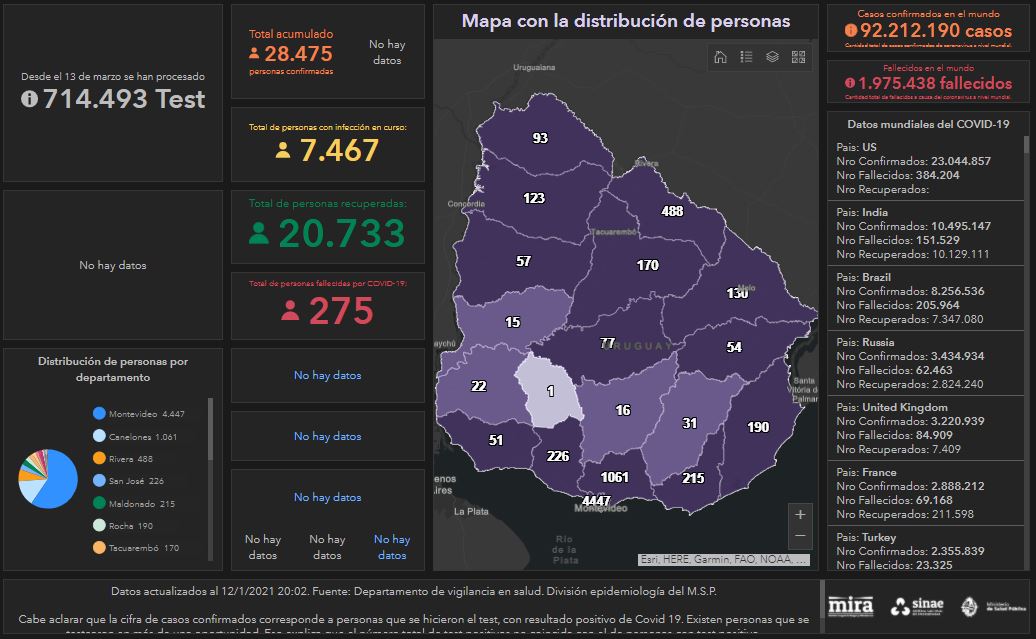The height and width of the screenshot is (639, 1036).
Task: Click info icon beside 714.493 Test
Action: pyautogui.click(x=29, y=99)
